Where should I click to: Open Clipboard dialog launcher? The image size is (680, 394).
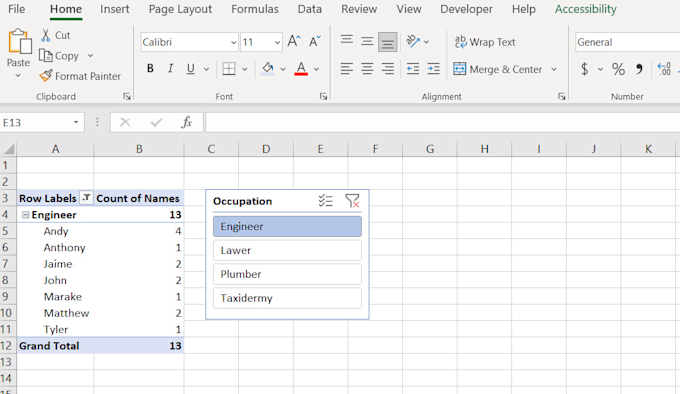127,97
